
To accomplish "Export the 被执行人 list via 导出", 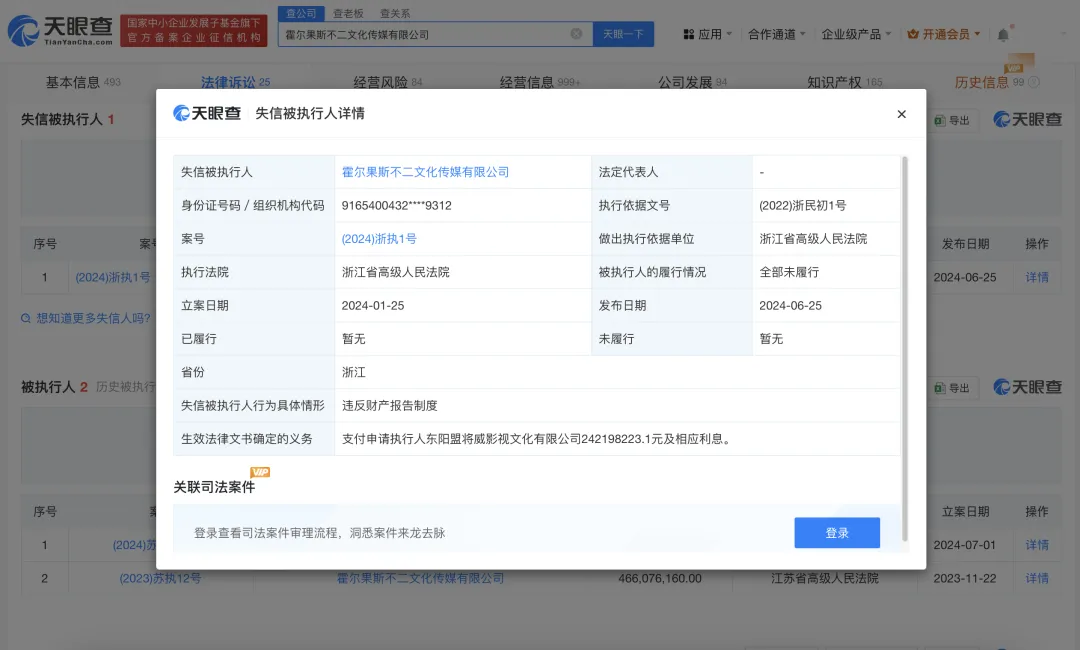I will pyautogui.click(x=952, y=388).
